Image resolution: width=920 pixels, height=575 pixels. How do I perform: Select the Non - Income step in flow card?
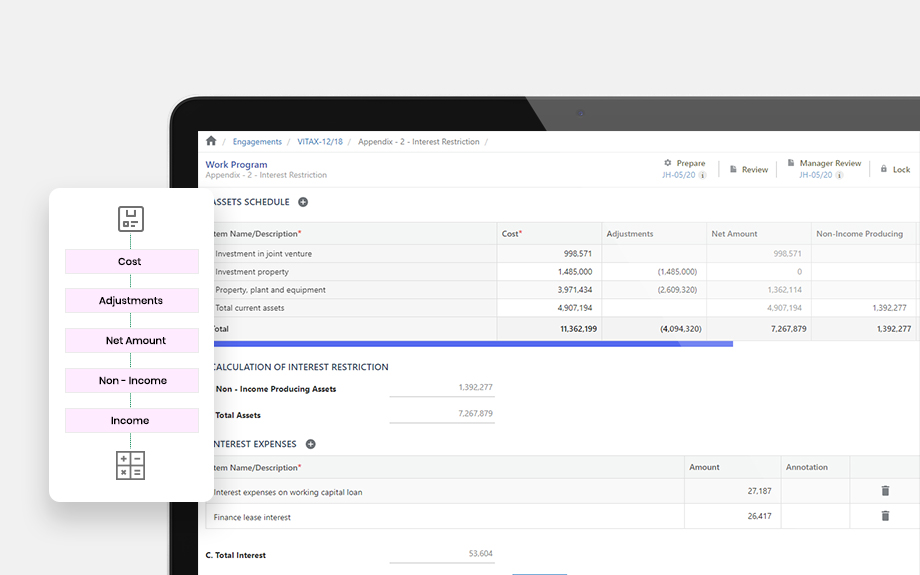[x=131, y=380]
